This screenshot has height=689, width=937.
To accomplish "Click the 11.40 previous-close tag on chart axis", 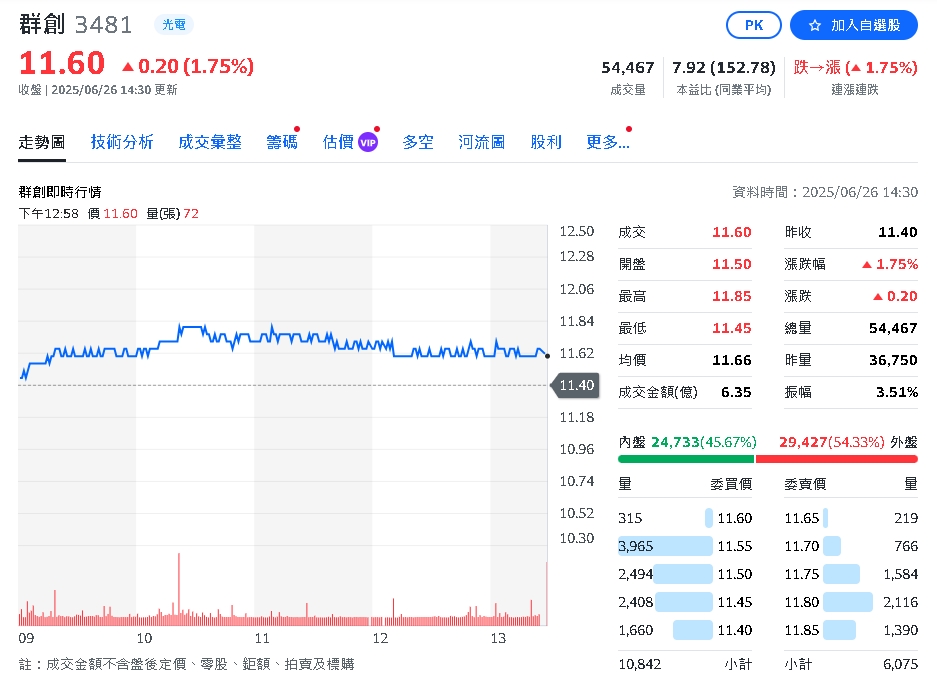I will [x=575, y=385].
